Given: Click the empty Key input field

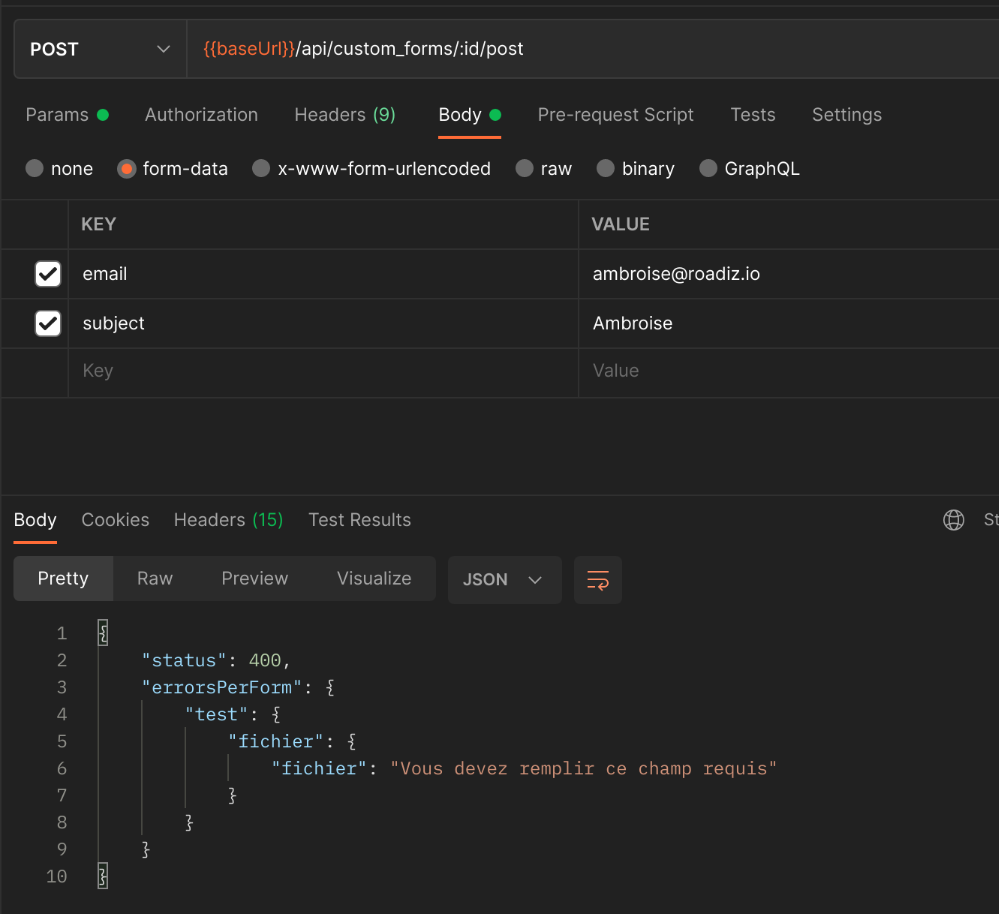Looking at the screenshot, I should pyautogui.click(x=323, y=373).
